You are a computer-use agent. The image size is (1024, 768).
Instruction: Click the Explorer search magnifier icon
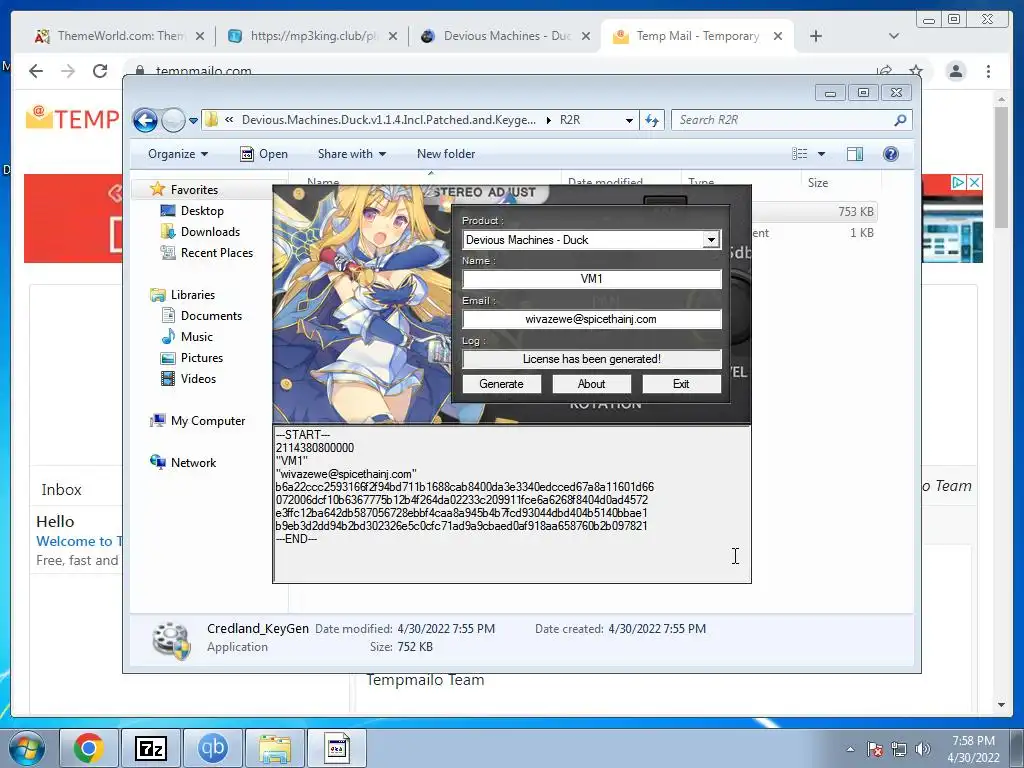click(901, 120)
